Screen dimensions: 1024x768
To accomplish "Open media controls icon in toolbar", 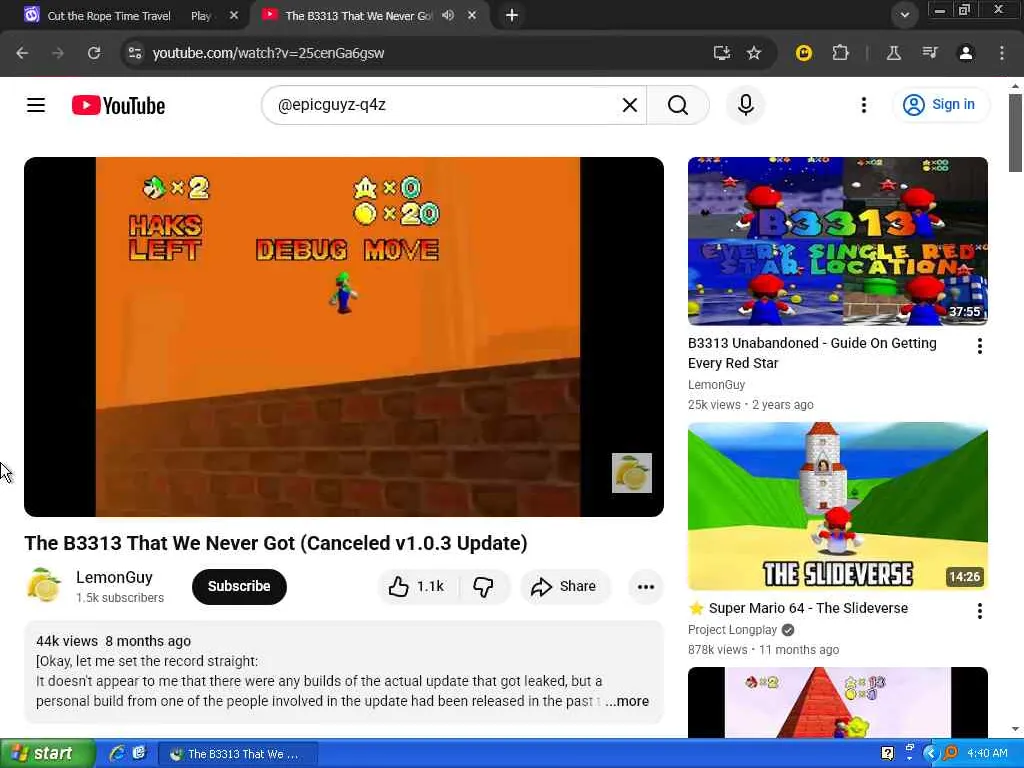I will pos(930,53).
